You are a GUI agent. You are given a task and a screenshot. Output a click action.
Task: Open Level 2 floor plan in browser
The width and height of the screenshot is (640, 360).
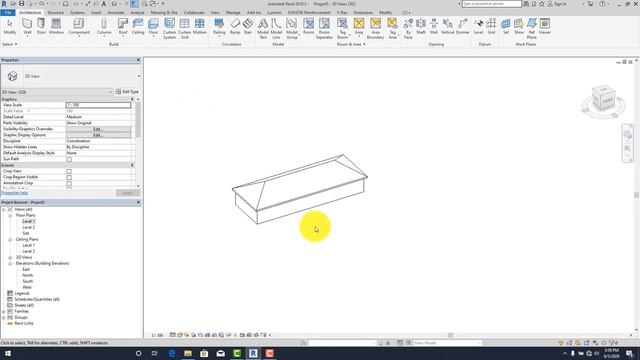pos(29,227)
